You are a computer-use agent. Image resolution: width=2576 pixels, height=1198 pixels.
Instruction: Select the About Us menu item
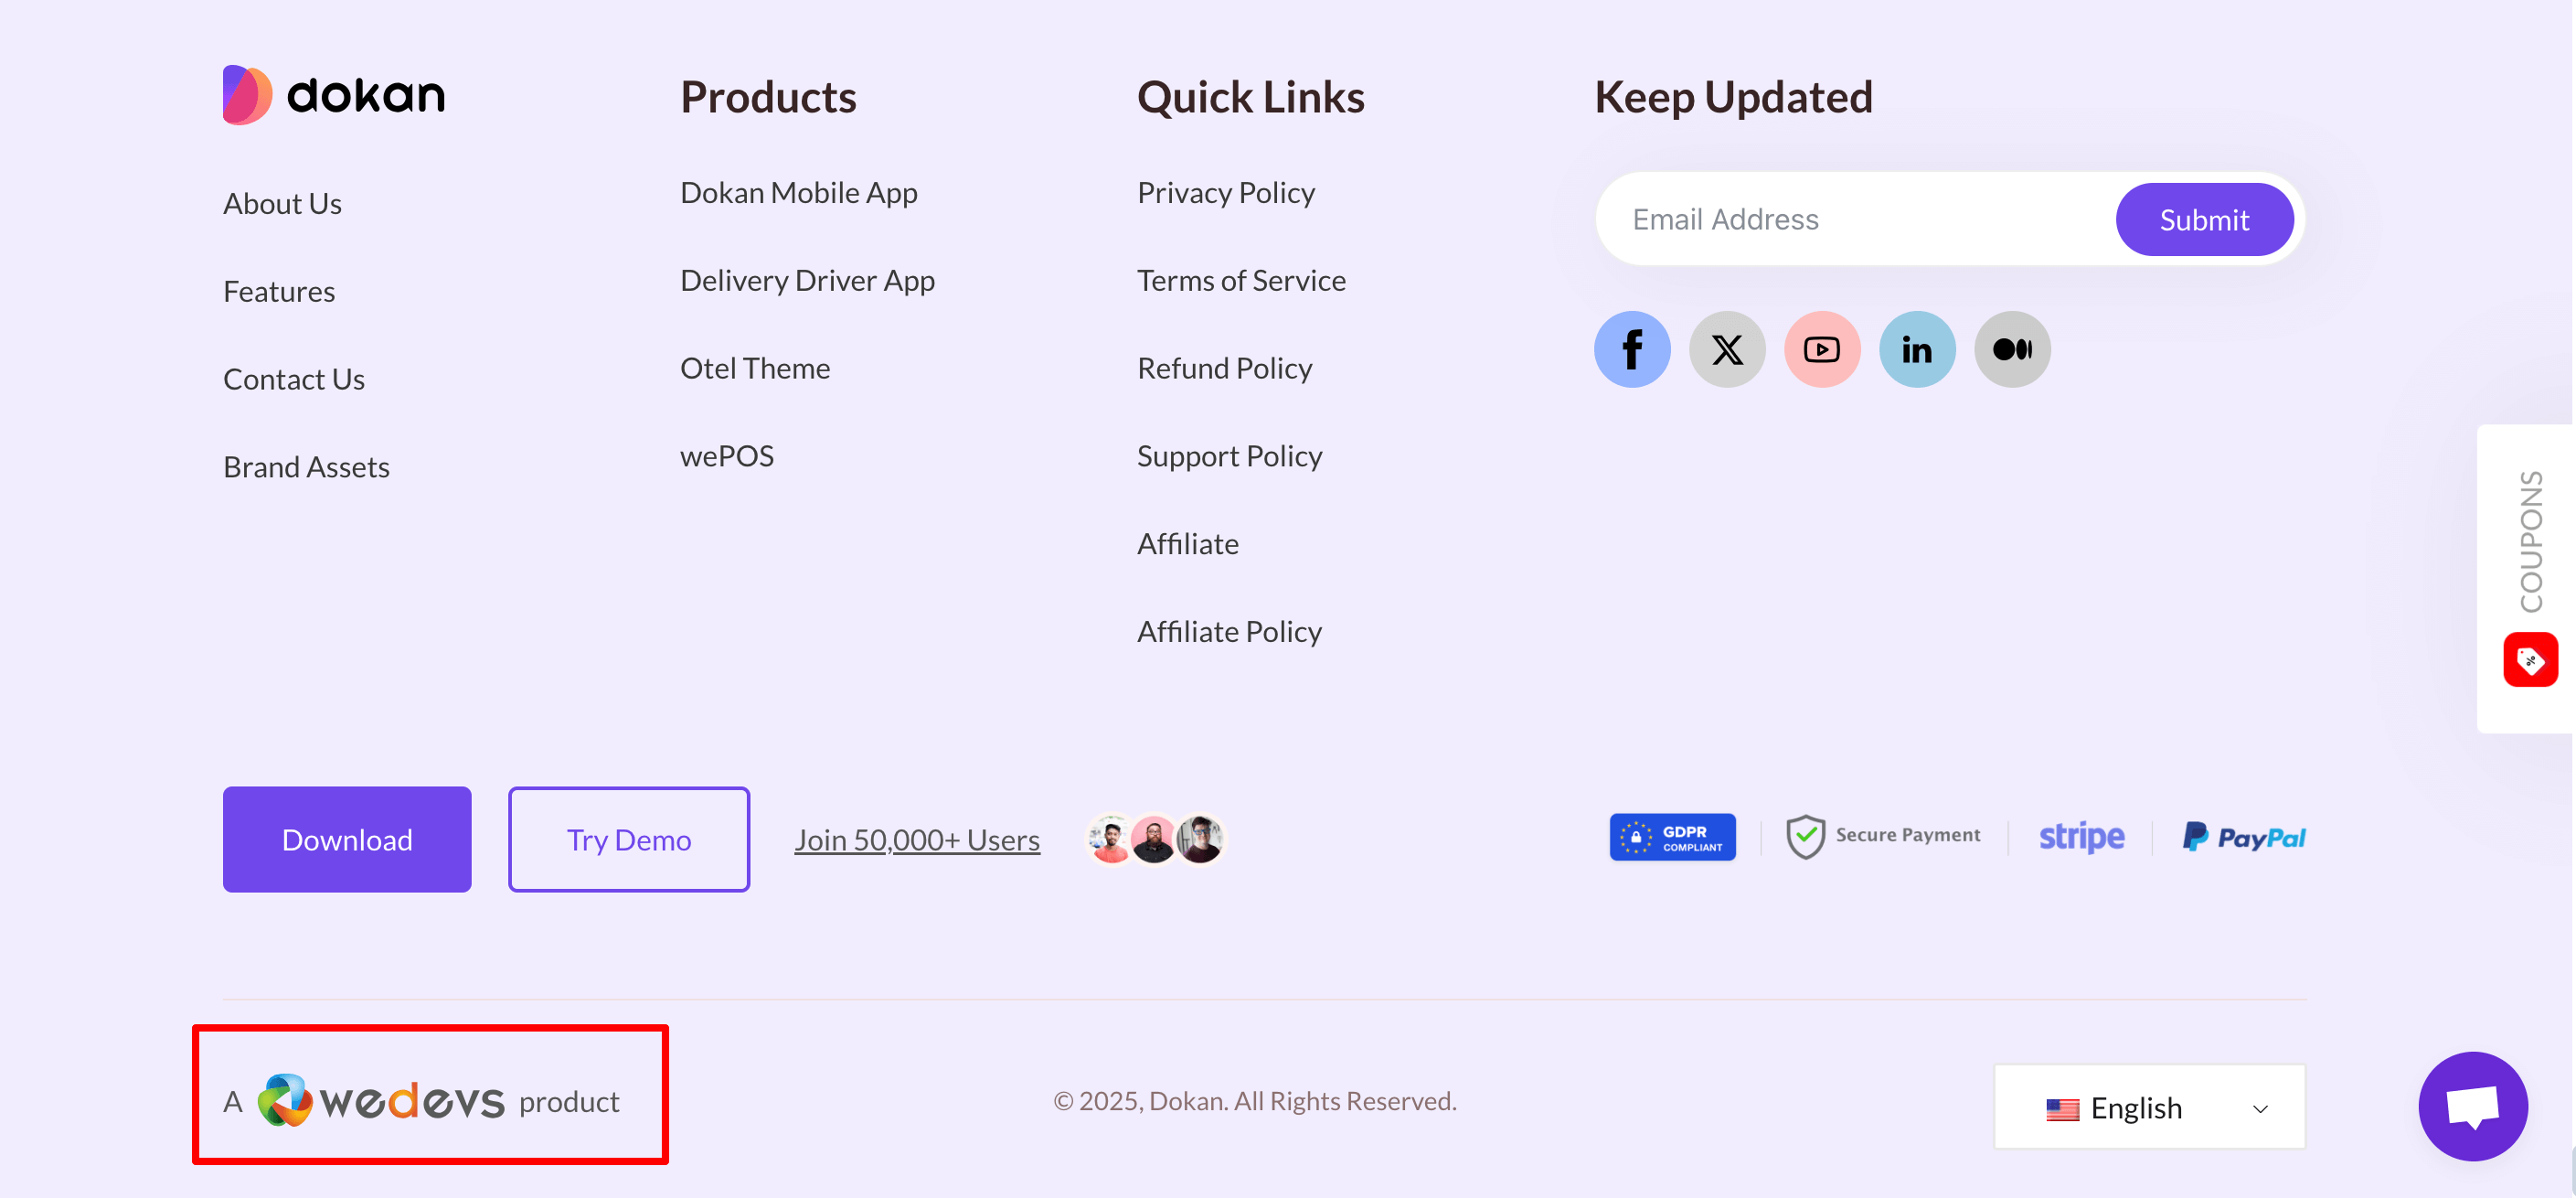click(x=282, y=202)
